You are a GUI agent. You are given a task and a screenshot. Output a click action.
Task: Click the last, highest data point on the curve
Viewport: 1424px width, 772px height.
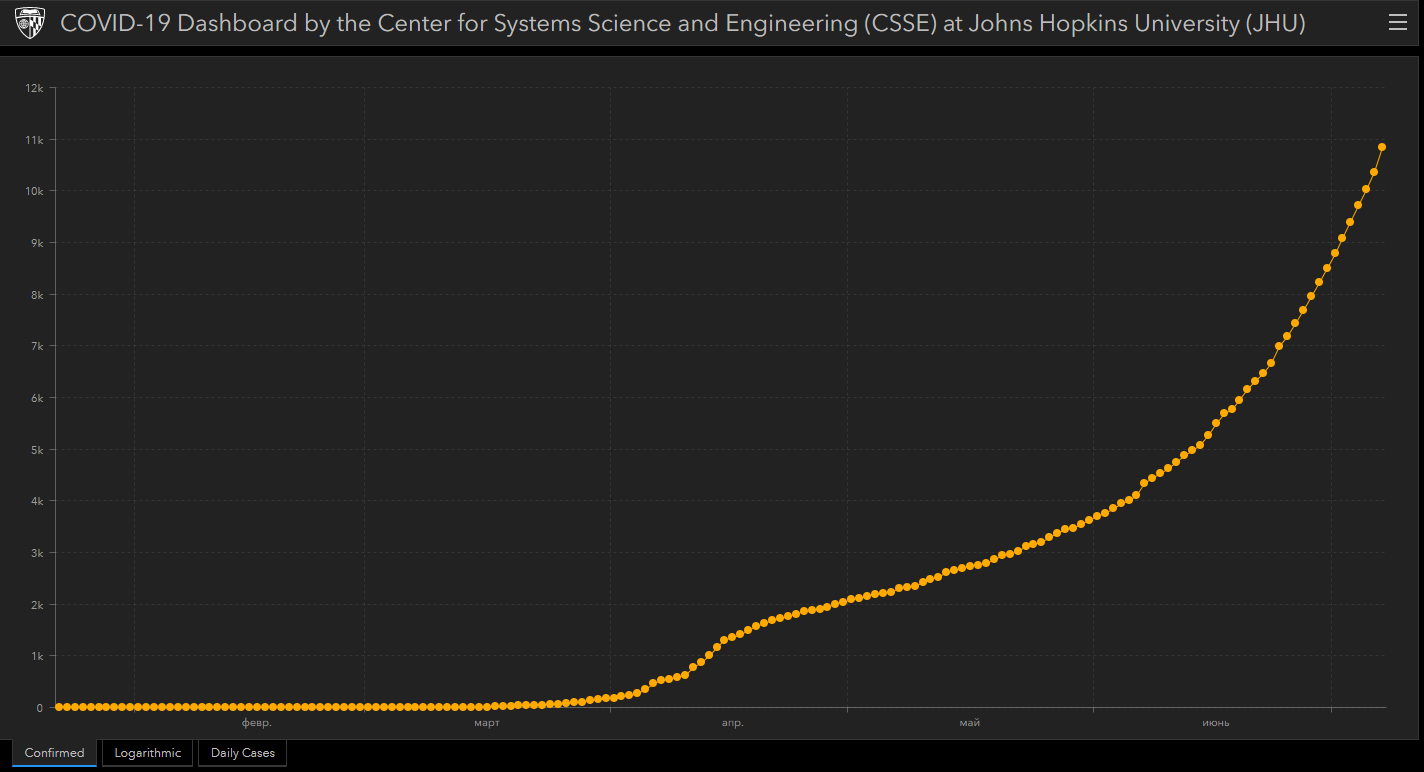point(1381,147)
